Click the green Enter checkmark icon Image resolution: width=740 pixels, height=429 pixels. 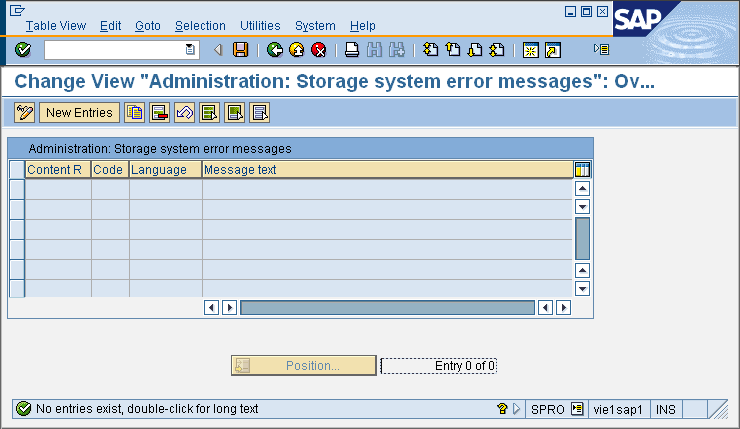(x=23, y=50)
